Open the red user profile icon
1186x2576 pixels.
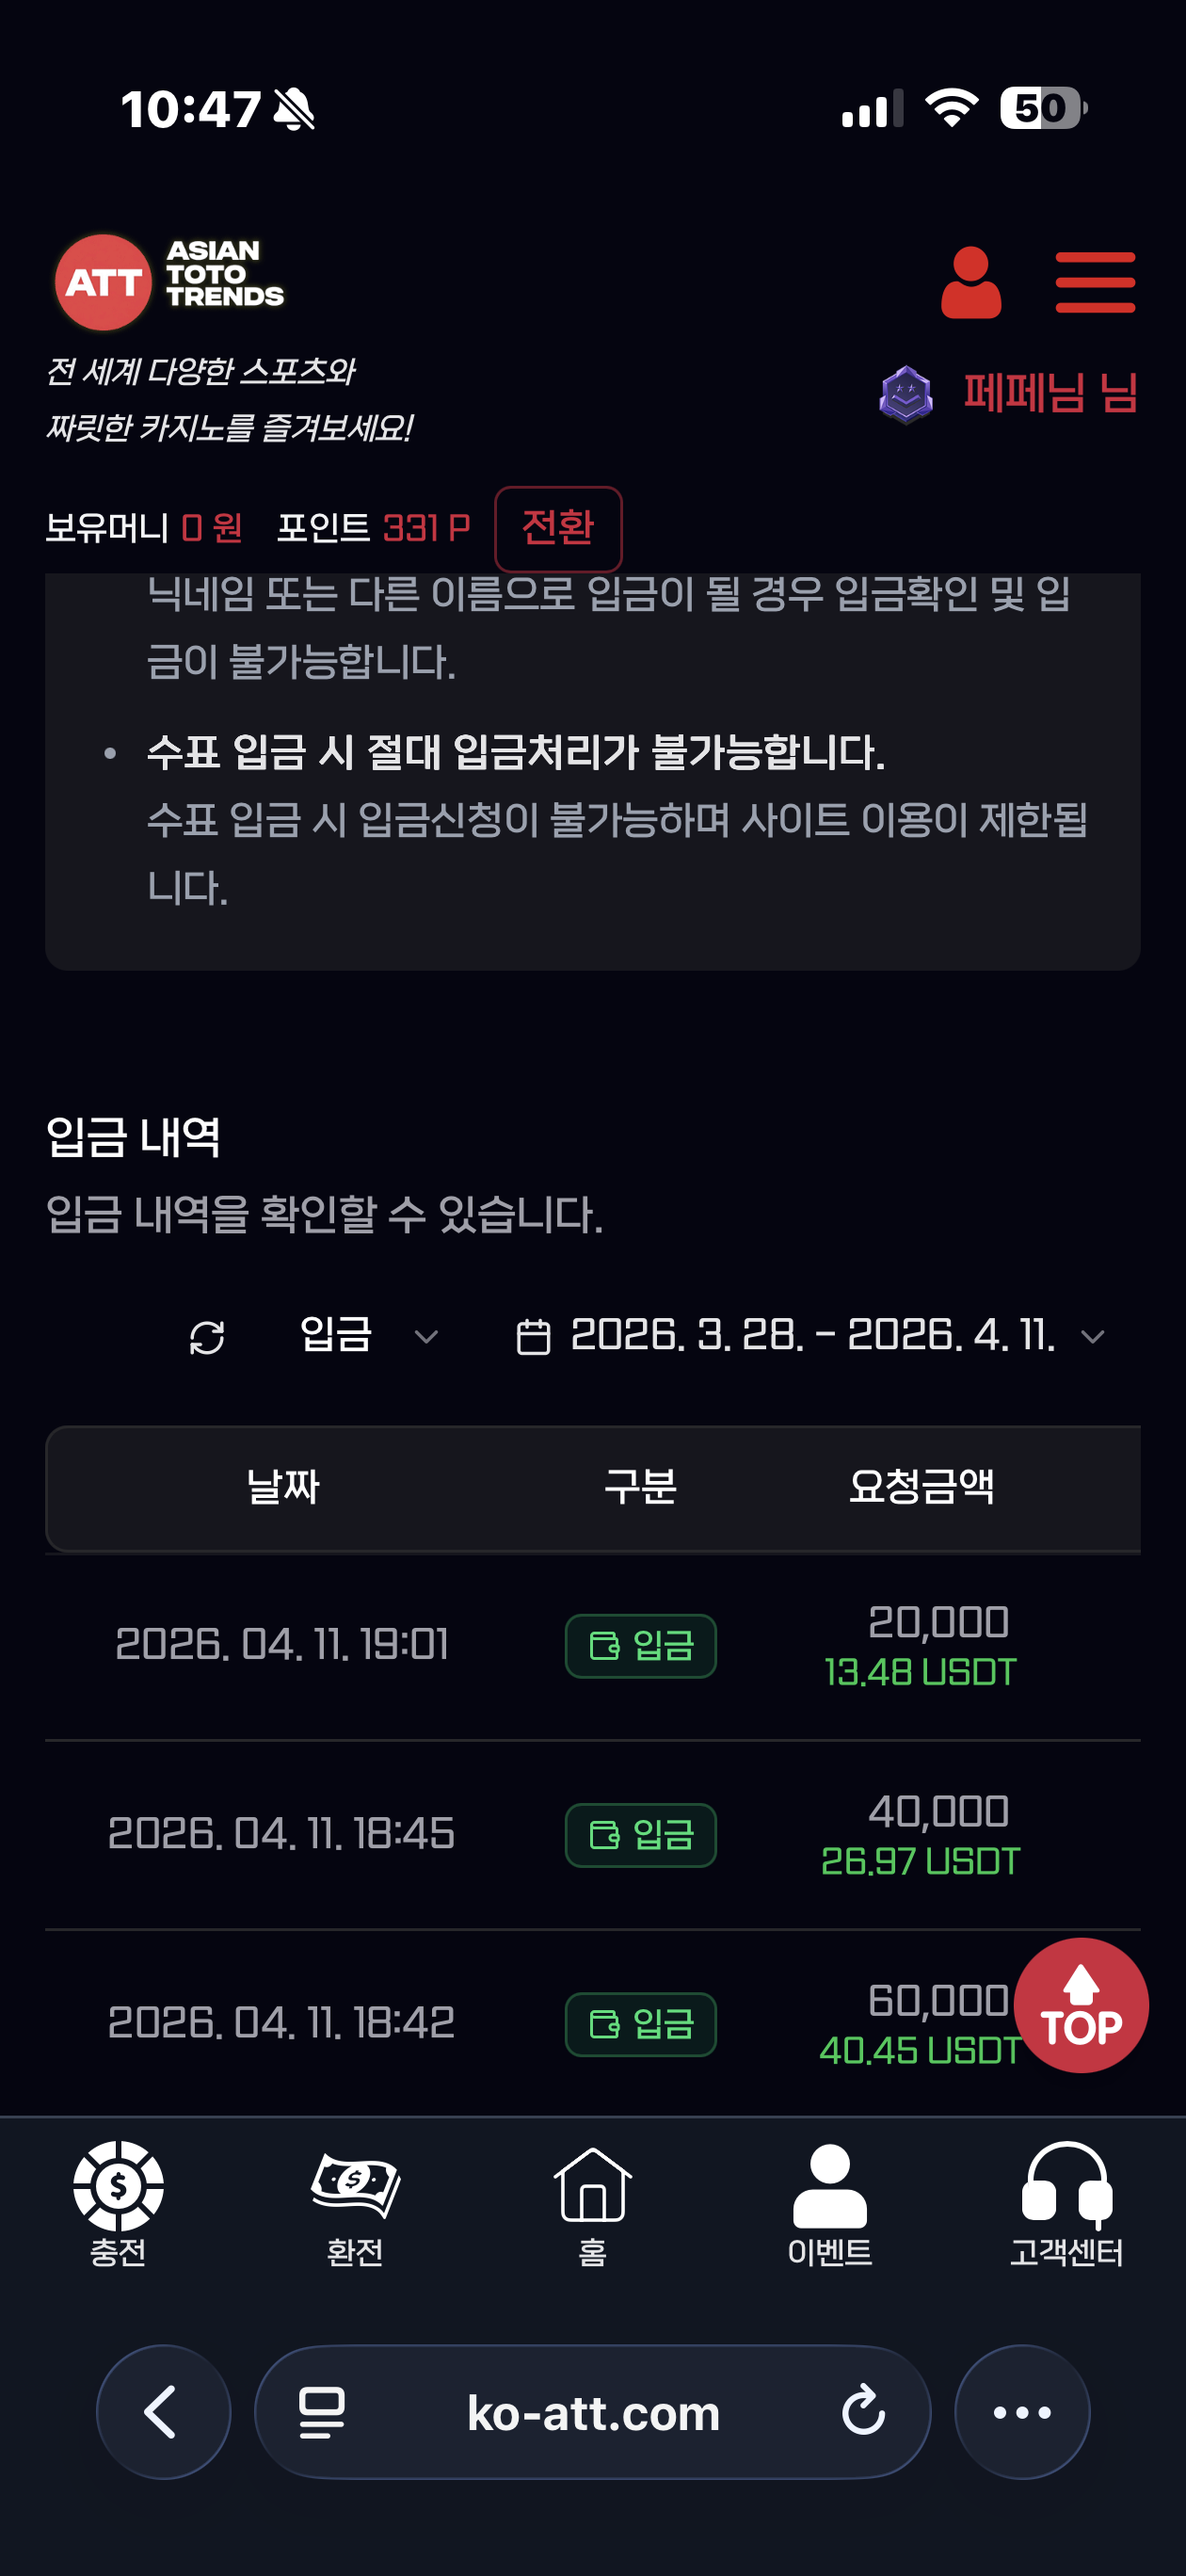tap(970, 283)
